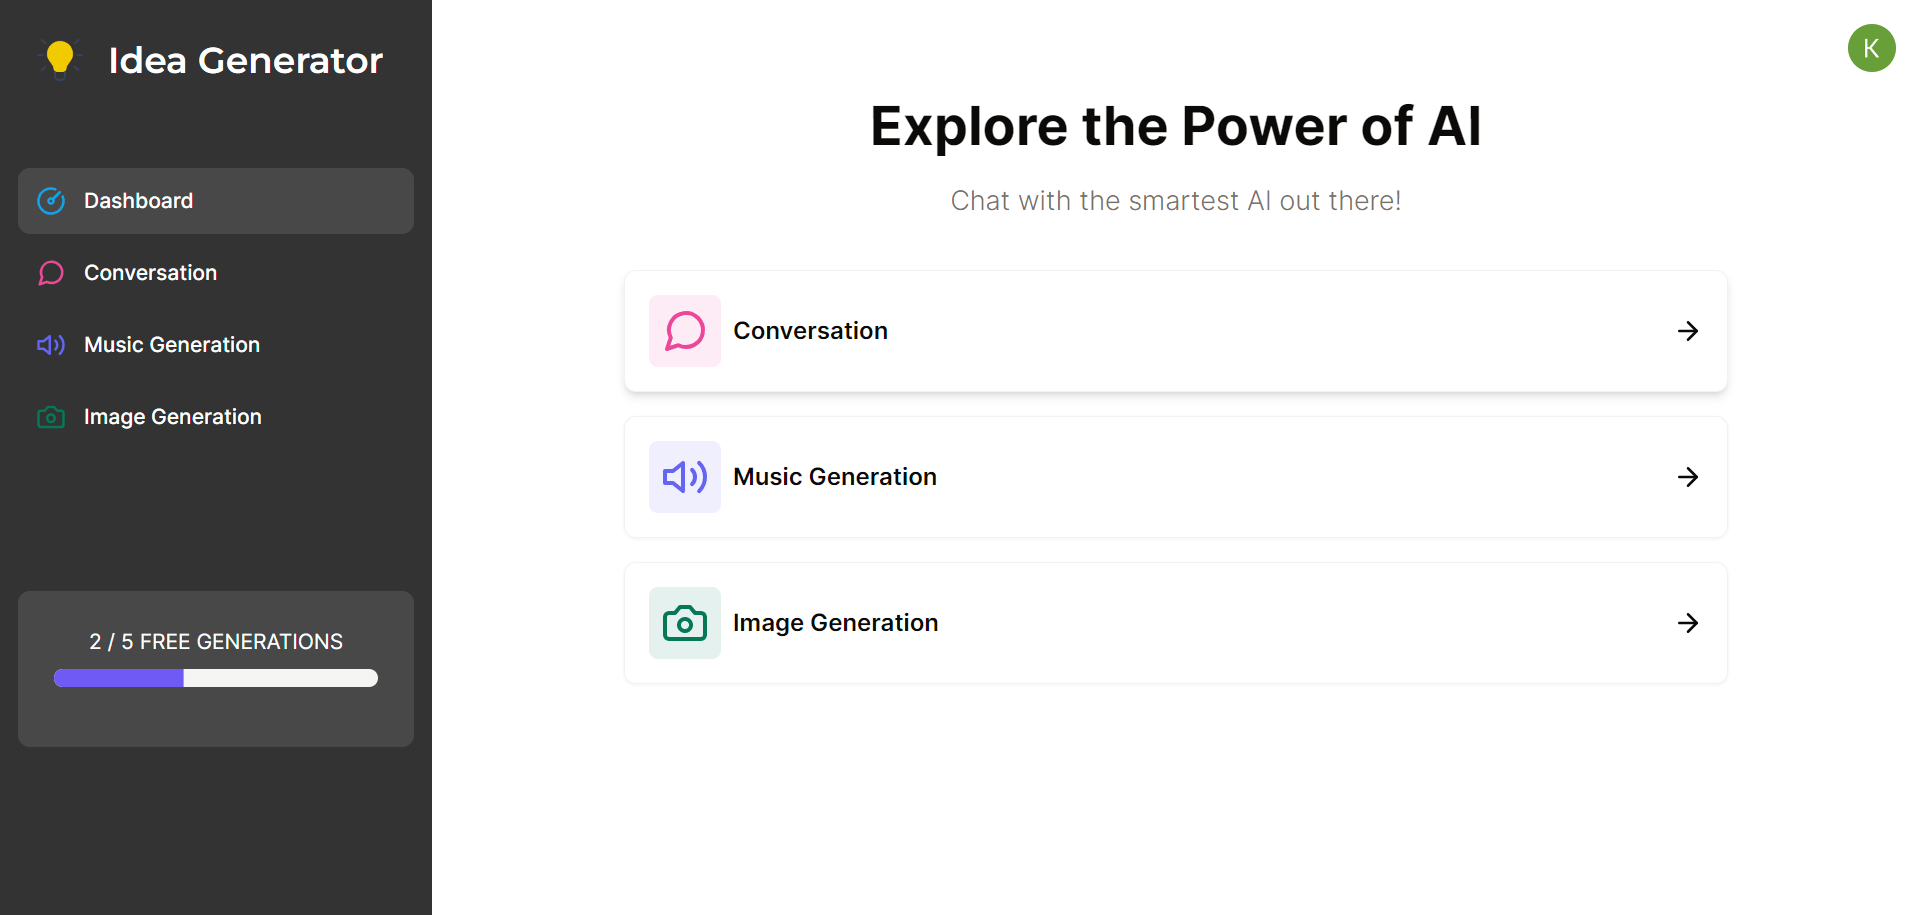This screenshot has width=1920, height=915.
Task: Click arrow on the Conversation card
Action: (1688, 331)
